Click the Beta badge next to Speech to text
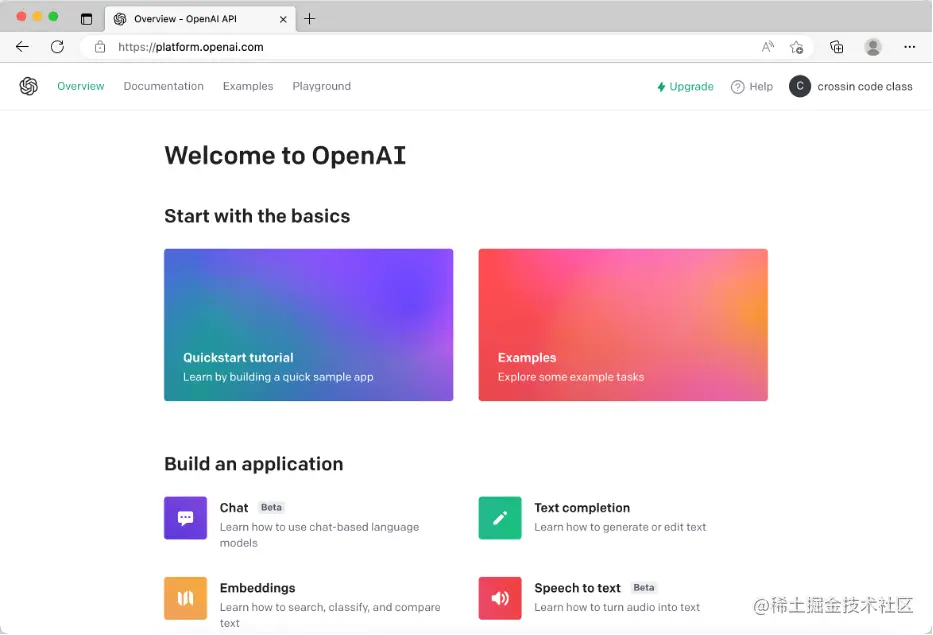933x635 pixels. pyautogui.click(x=644, y=588)
